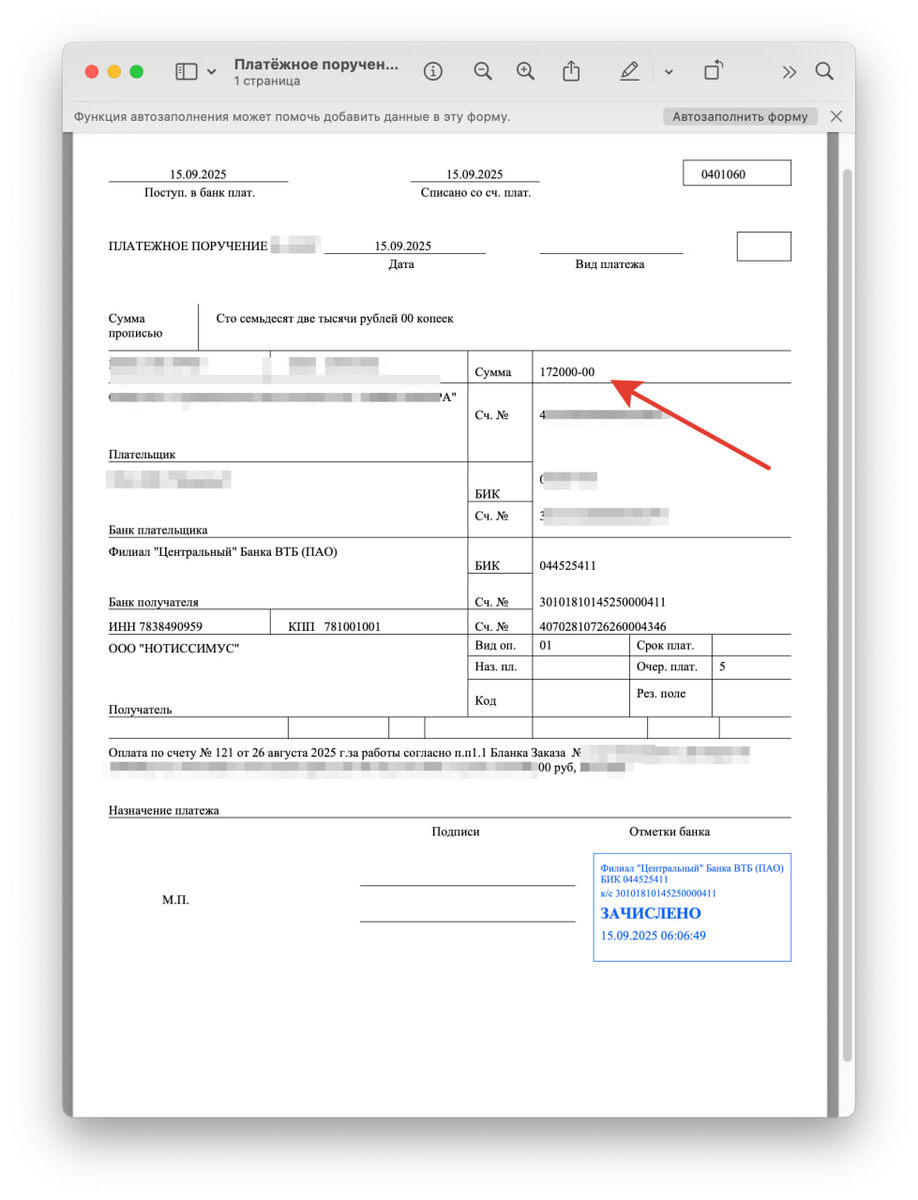
Task: Close the Preview window
Action: 92,72
